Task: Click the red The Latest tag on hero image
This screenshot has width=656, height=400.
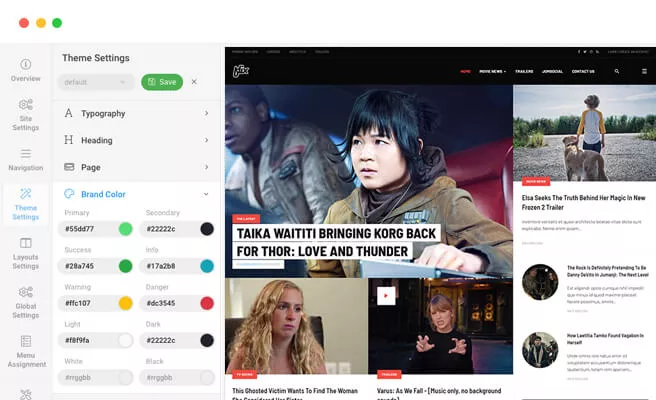Action: (246, 219)
